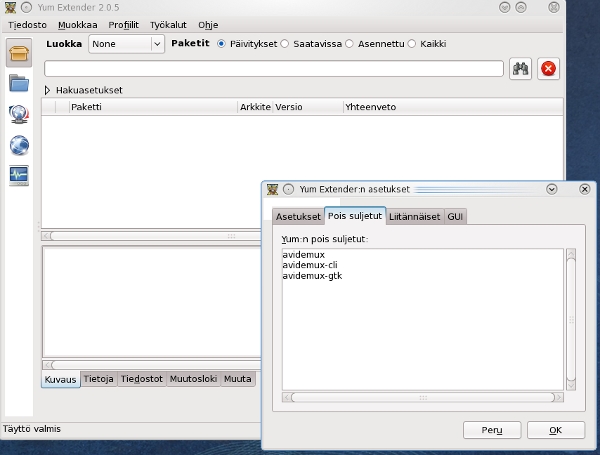This screenshot has width=600, height=455.
Task: Sort by Paketti column header
Action: tap(153, 107)
